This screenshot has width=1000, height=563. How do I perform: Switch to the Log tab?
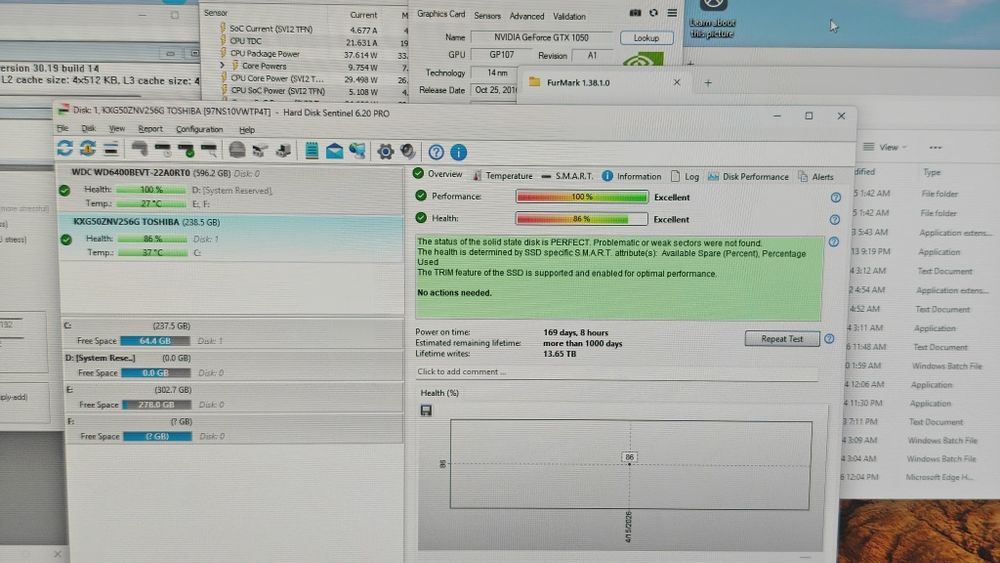[x=685, y=176]
